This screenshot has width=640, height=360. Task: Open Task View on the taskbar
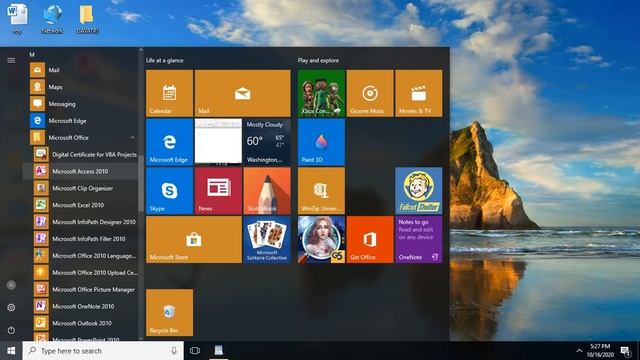click(195, 351)
